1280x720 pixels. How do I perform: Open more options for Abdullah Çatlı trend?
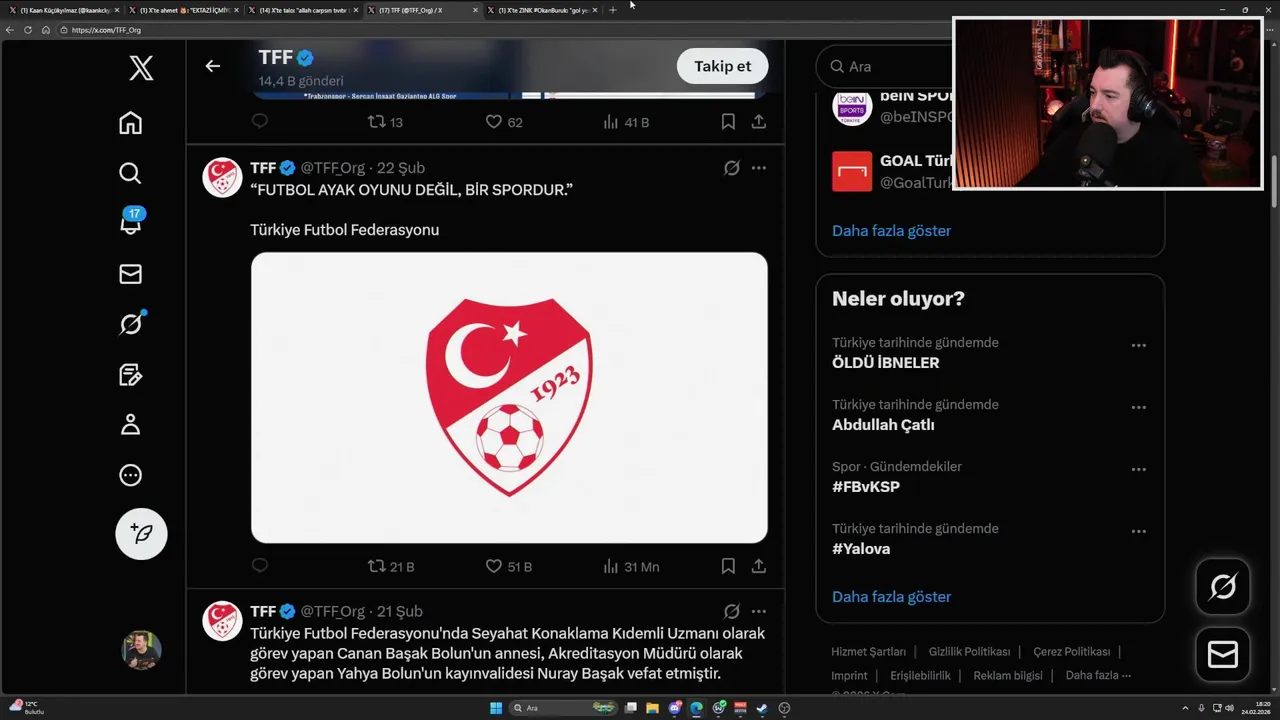[1138, 407]
